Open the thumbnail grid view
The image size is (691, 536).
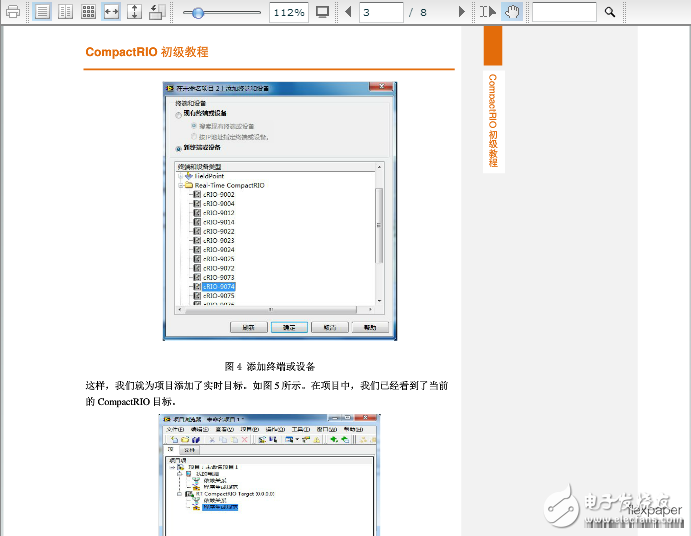(89, 11)
